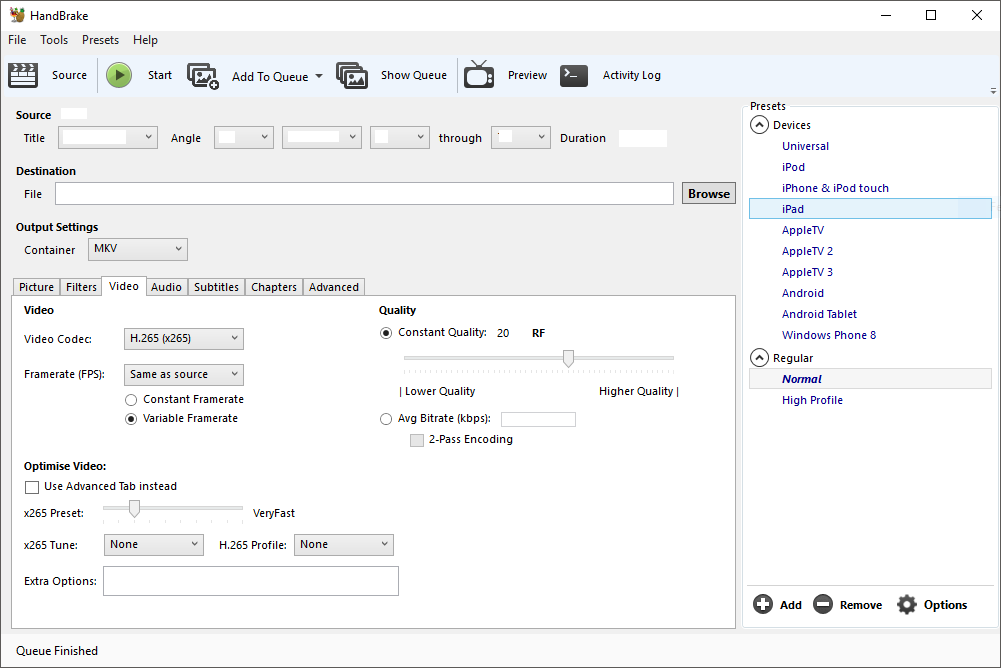Click the Browse button

(x=709, y=194)
